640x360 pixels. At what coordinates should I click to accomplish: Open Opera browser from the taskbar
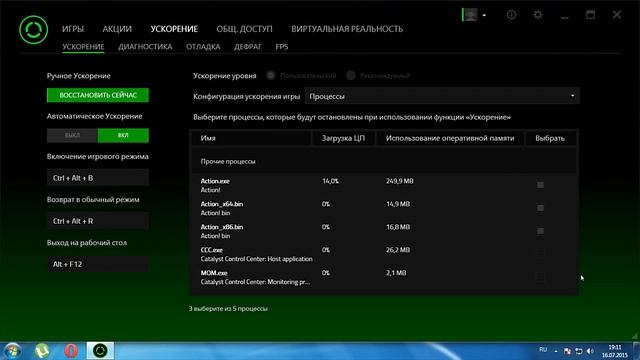pos(71,351)
